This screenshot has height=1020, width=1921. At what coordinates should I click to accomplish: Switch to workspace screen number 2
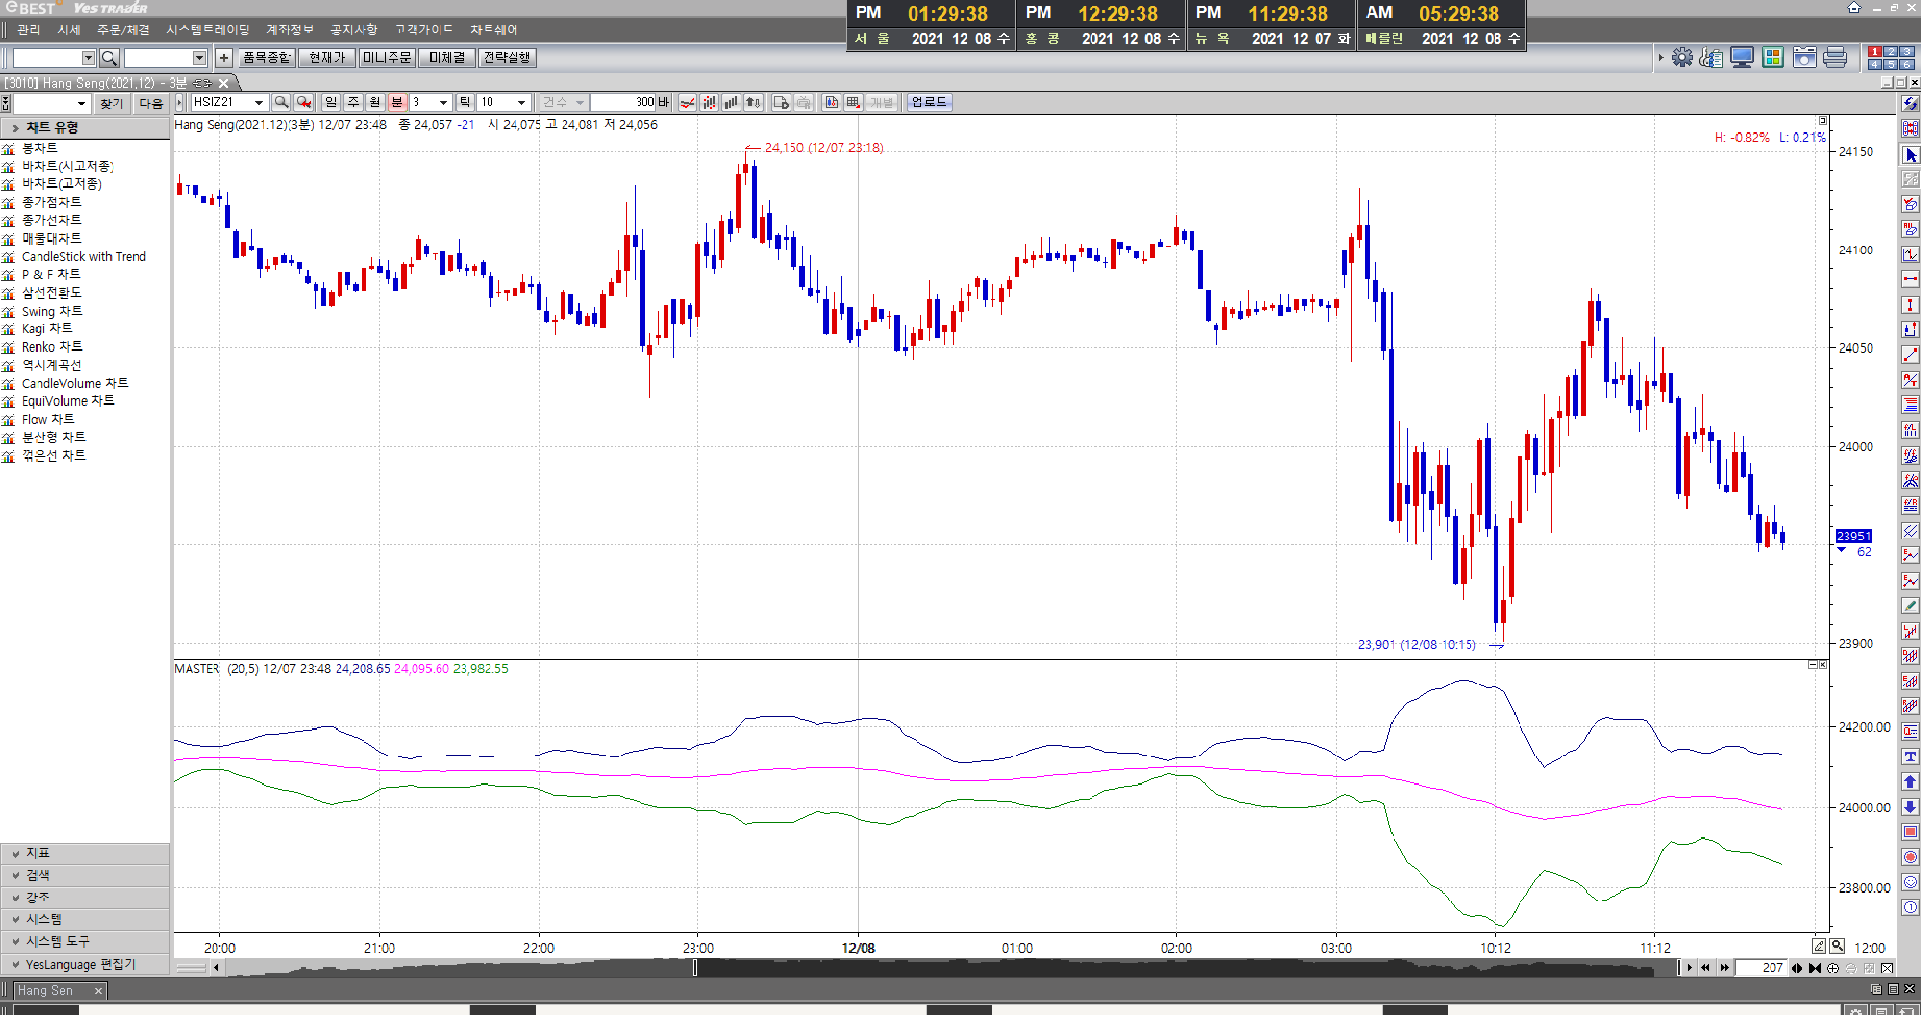1890,52
